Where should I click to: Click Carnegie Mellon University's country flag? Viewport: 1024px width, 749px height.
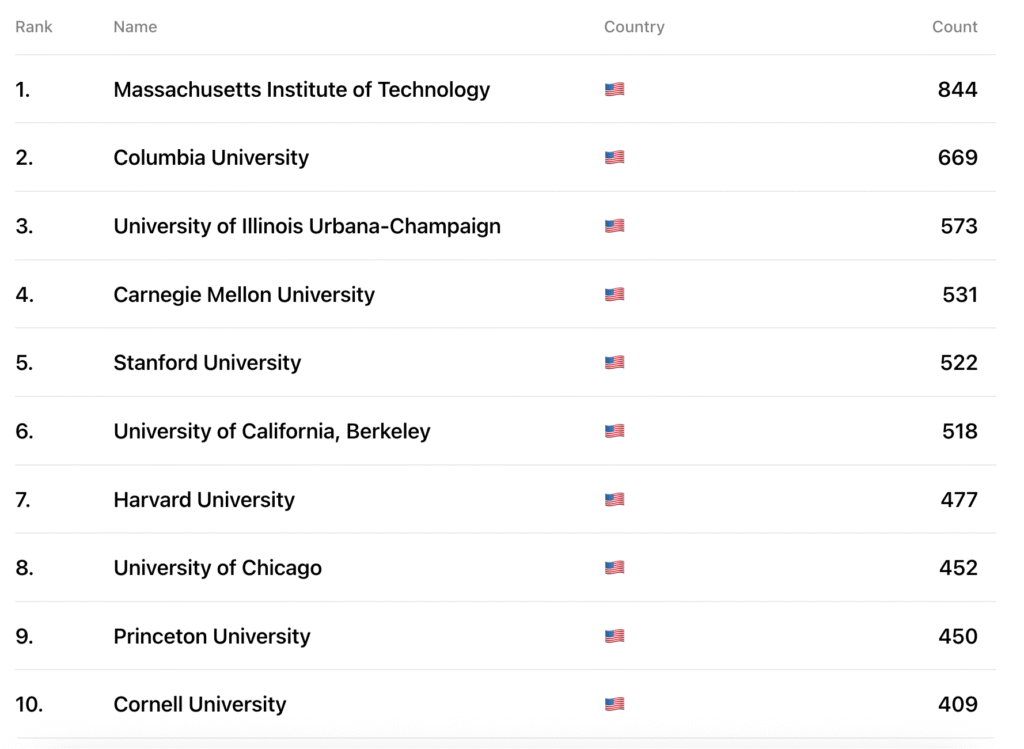pos(614,294)
